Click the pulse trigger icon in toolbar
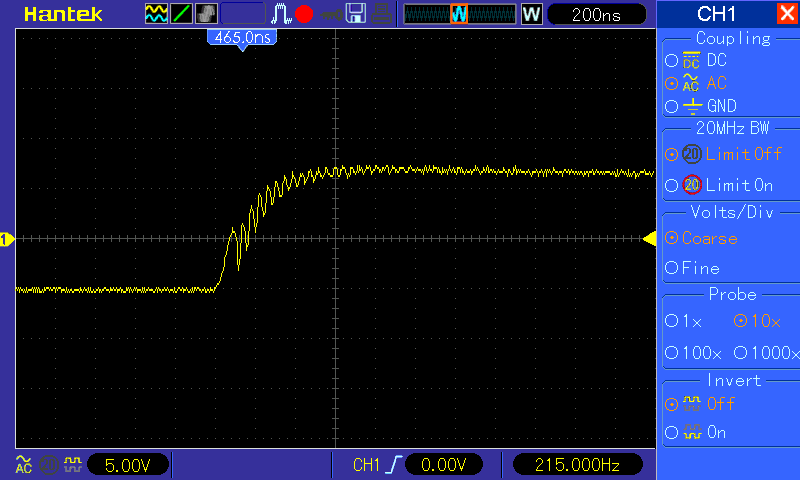Image resolution: width=800 pixels, height=480 pixels. [x=281, y=14]
